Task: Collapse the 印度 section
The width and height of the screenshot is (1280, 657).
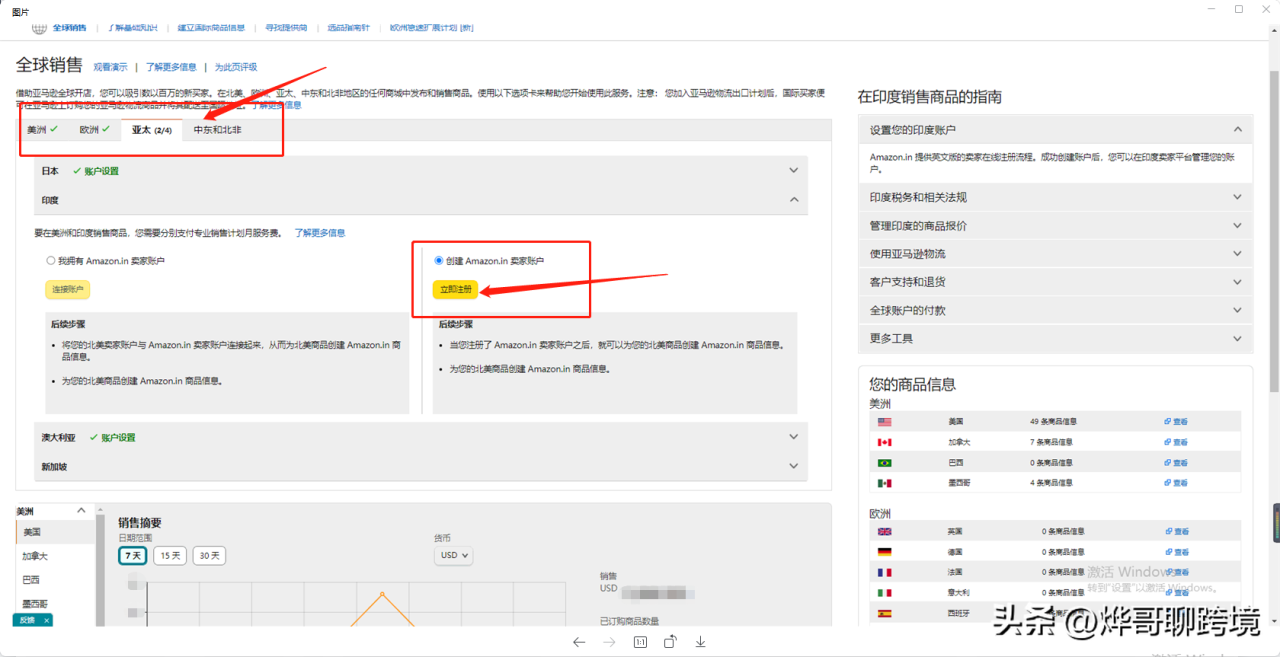Action: [794, 199]
